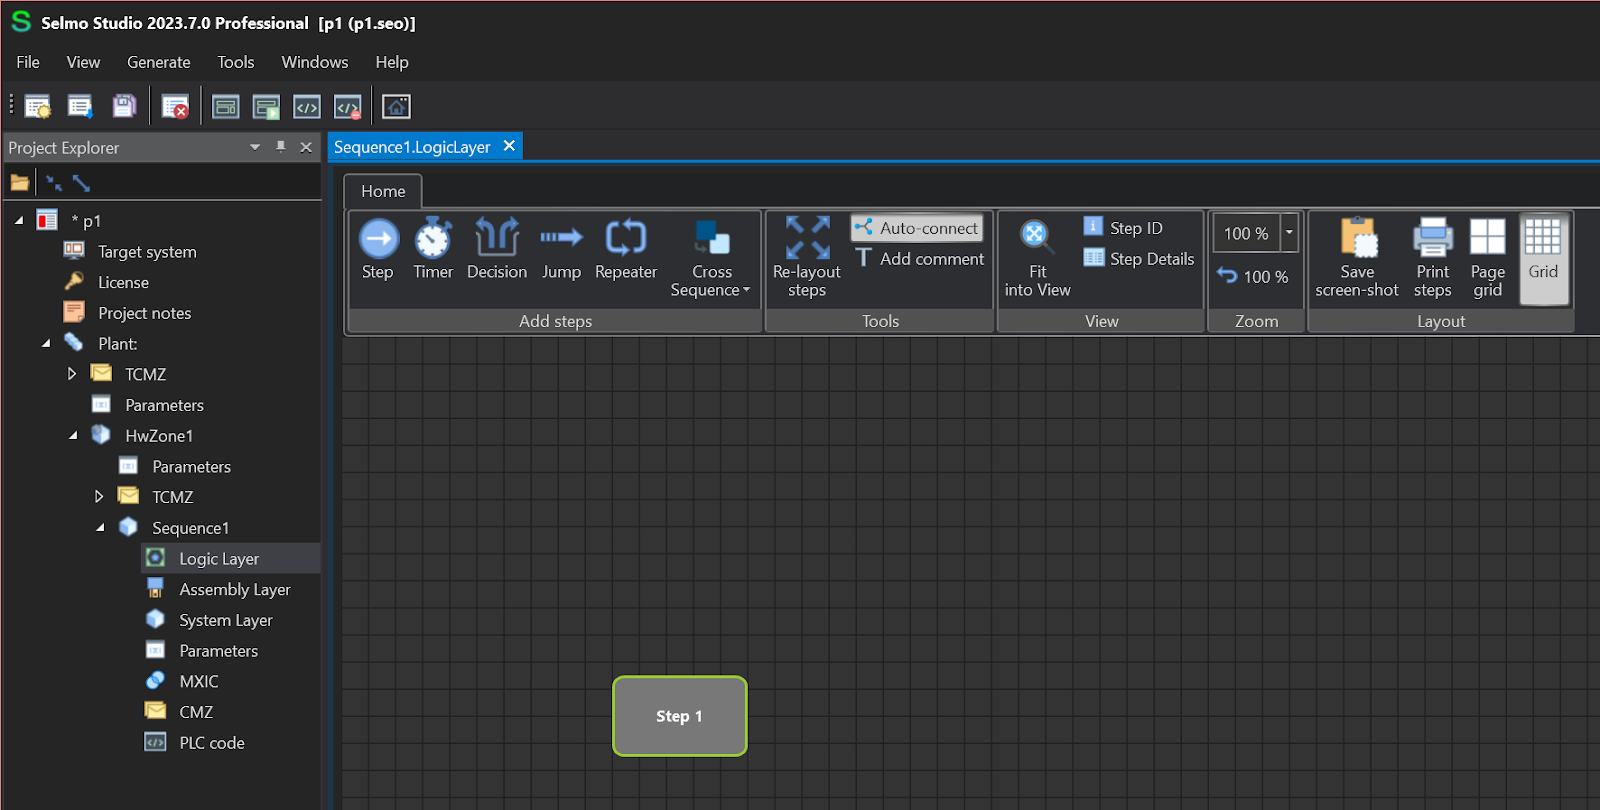
Task: Close the Sequence1.LogicLayer tab
Action: click(509, 146)
